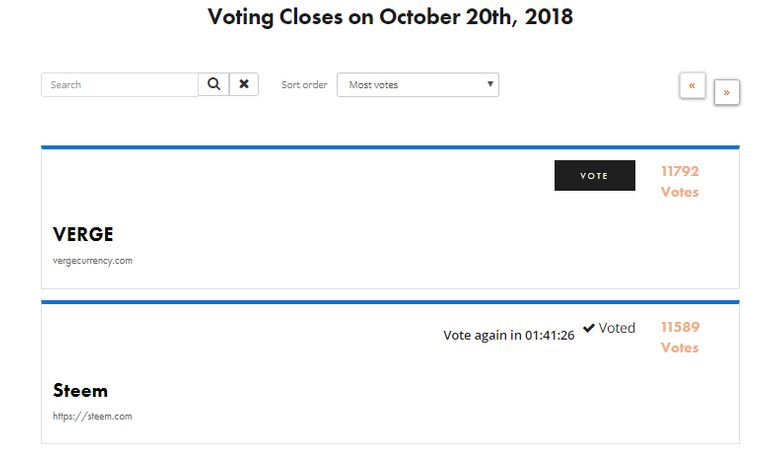Click the Steem entry title
The width and height of the screenshot is (768, 454).
[x=80, y=391]
